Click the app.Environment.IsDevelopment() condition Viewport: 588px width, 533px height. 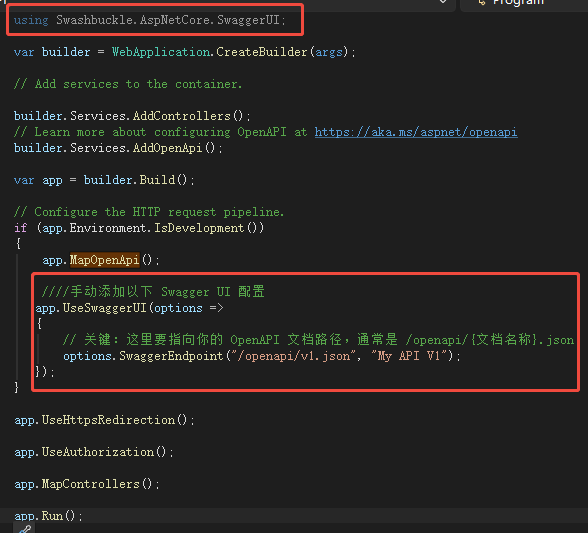tap(150, 228)
